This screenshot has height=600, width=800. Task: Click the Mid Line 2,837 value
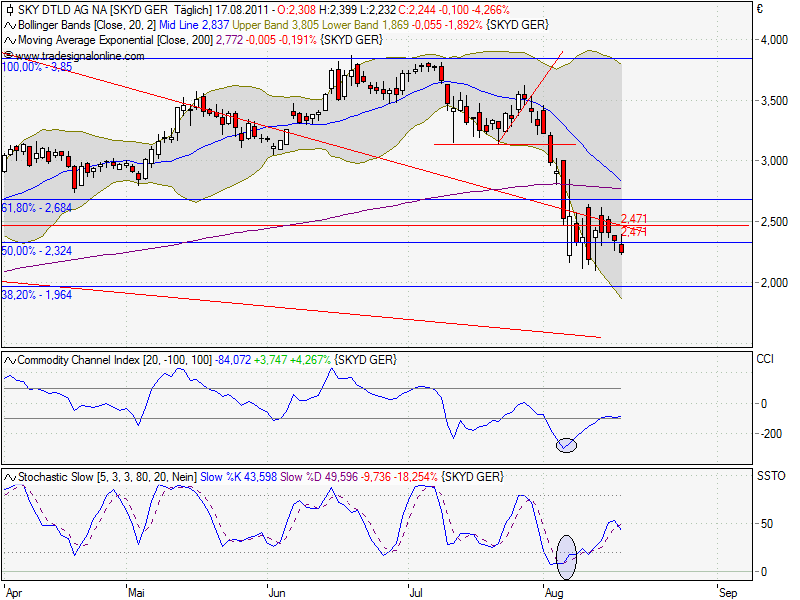point(194,25)
